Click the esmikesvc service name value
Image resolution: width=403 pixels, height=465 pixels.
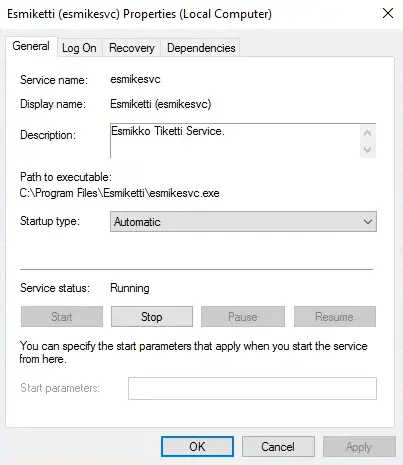tap(135, 79)
